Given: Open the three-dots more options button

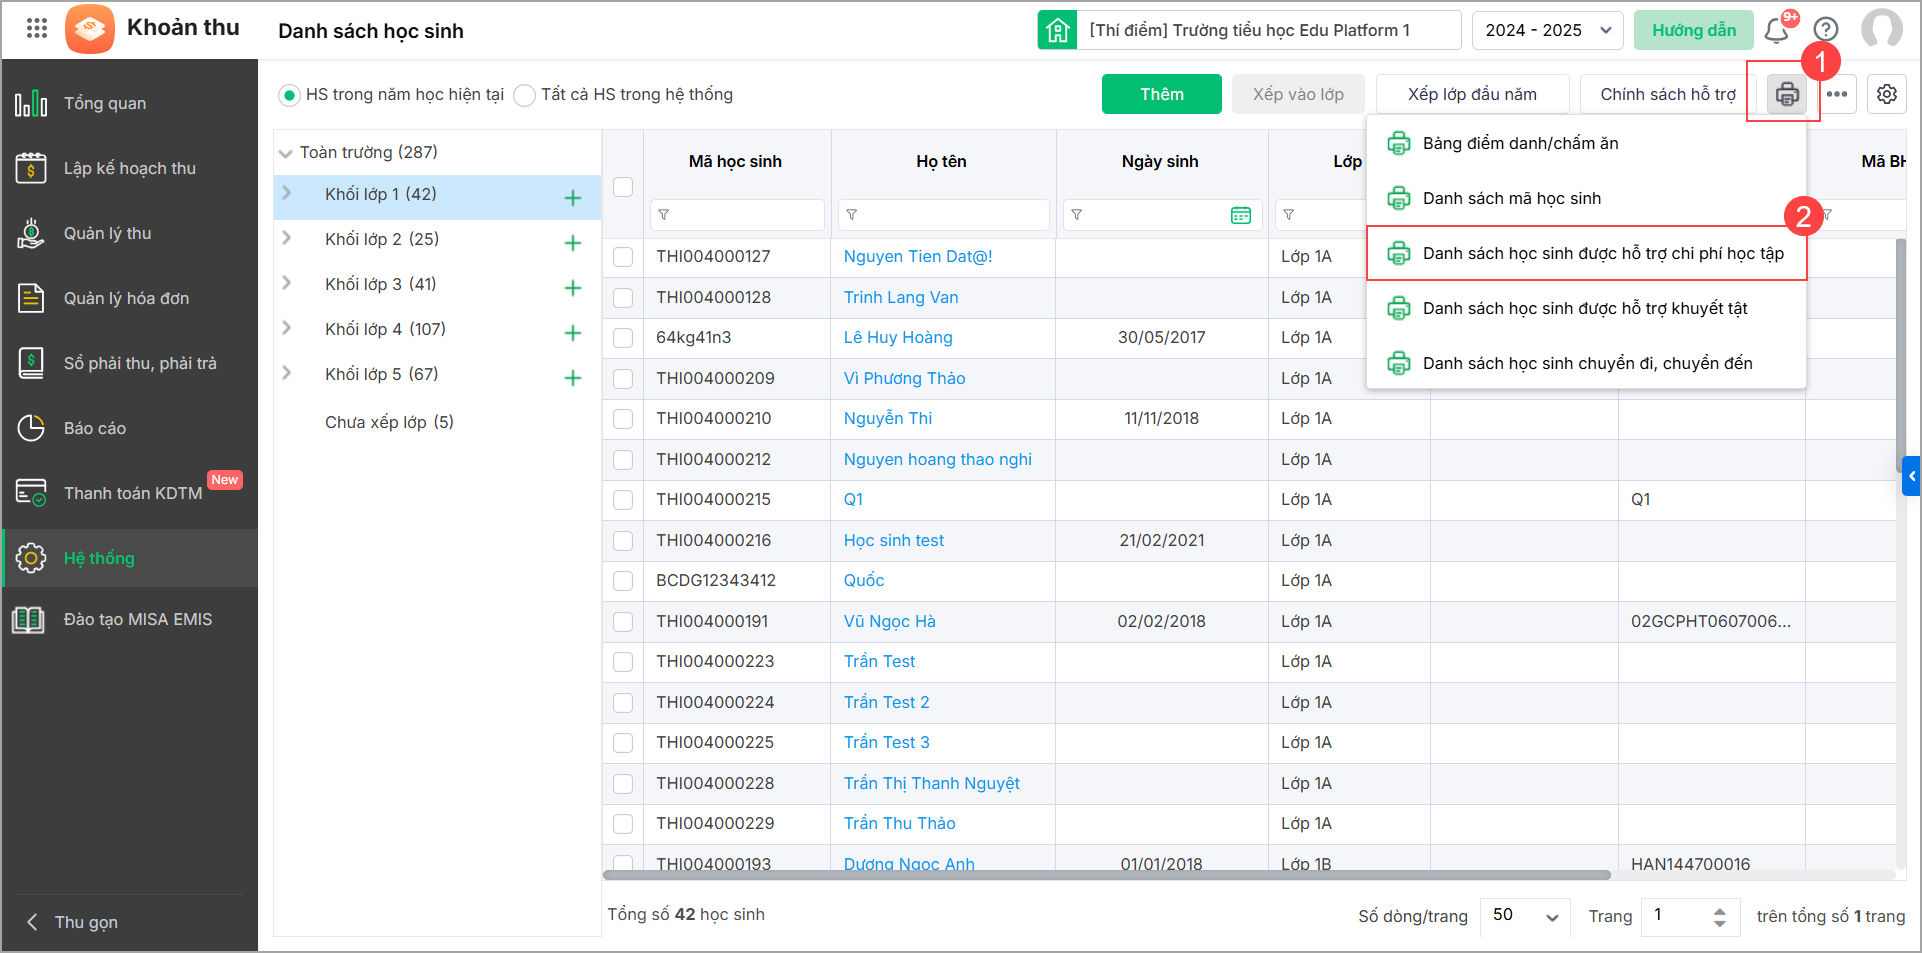Looking at the screenshot, I should (1836, 94).
